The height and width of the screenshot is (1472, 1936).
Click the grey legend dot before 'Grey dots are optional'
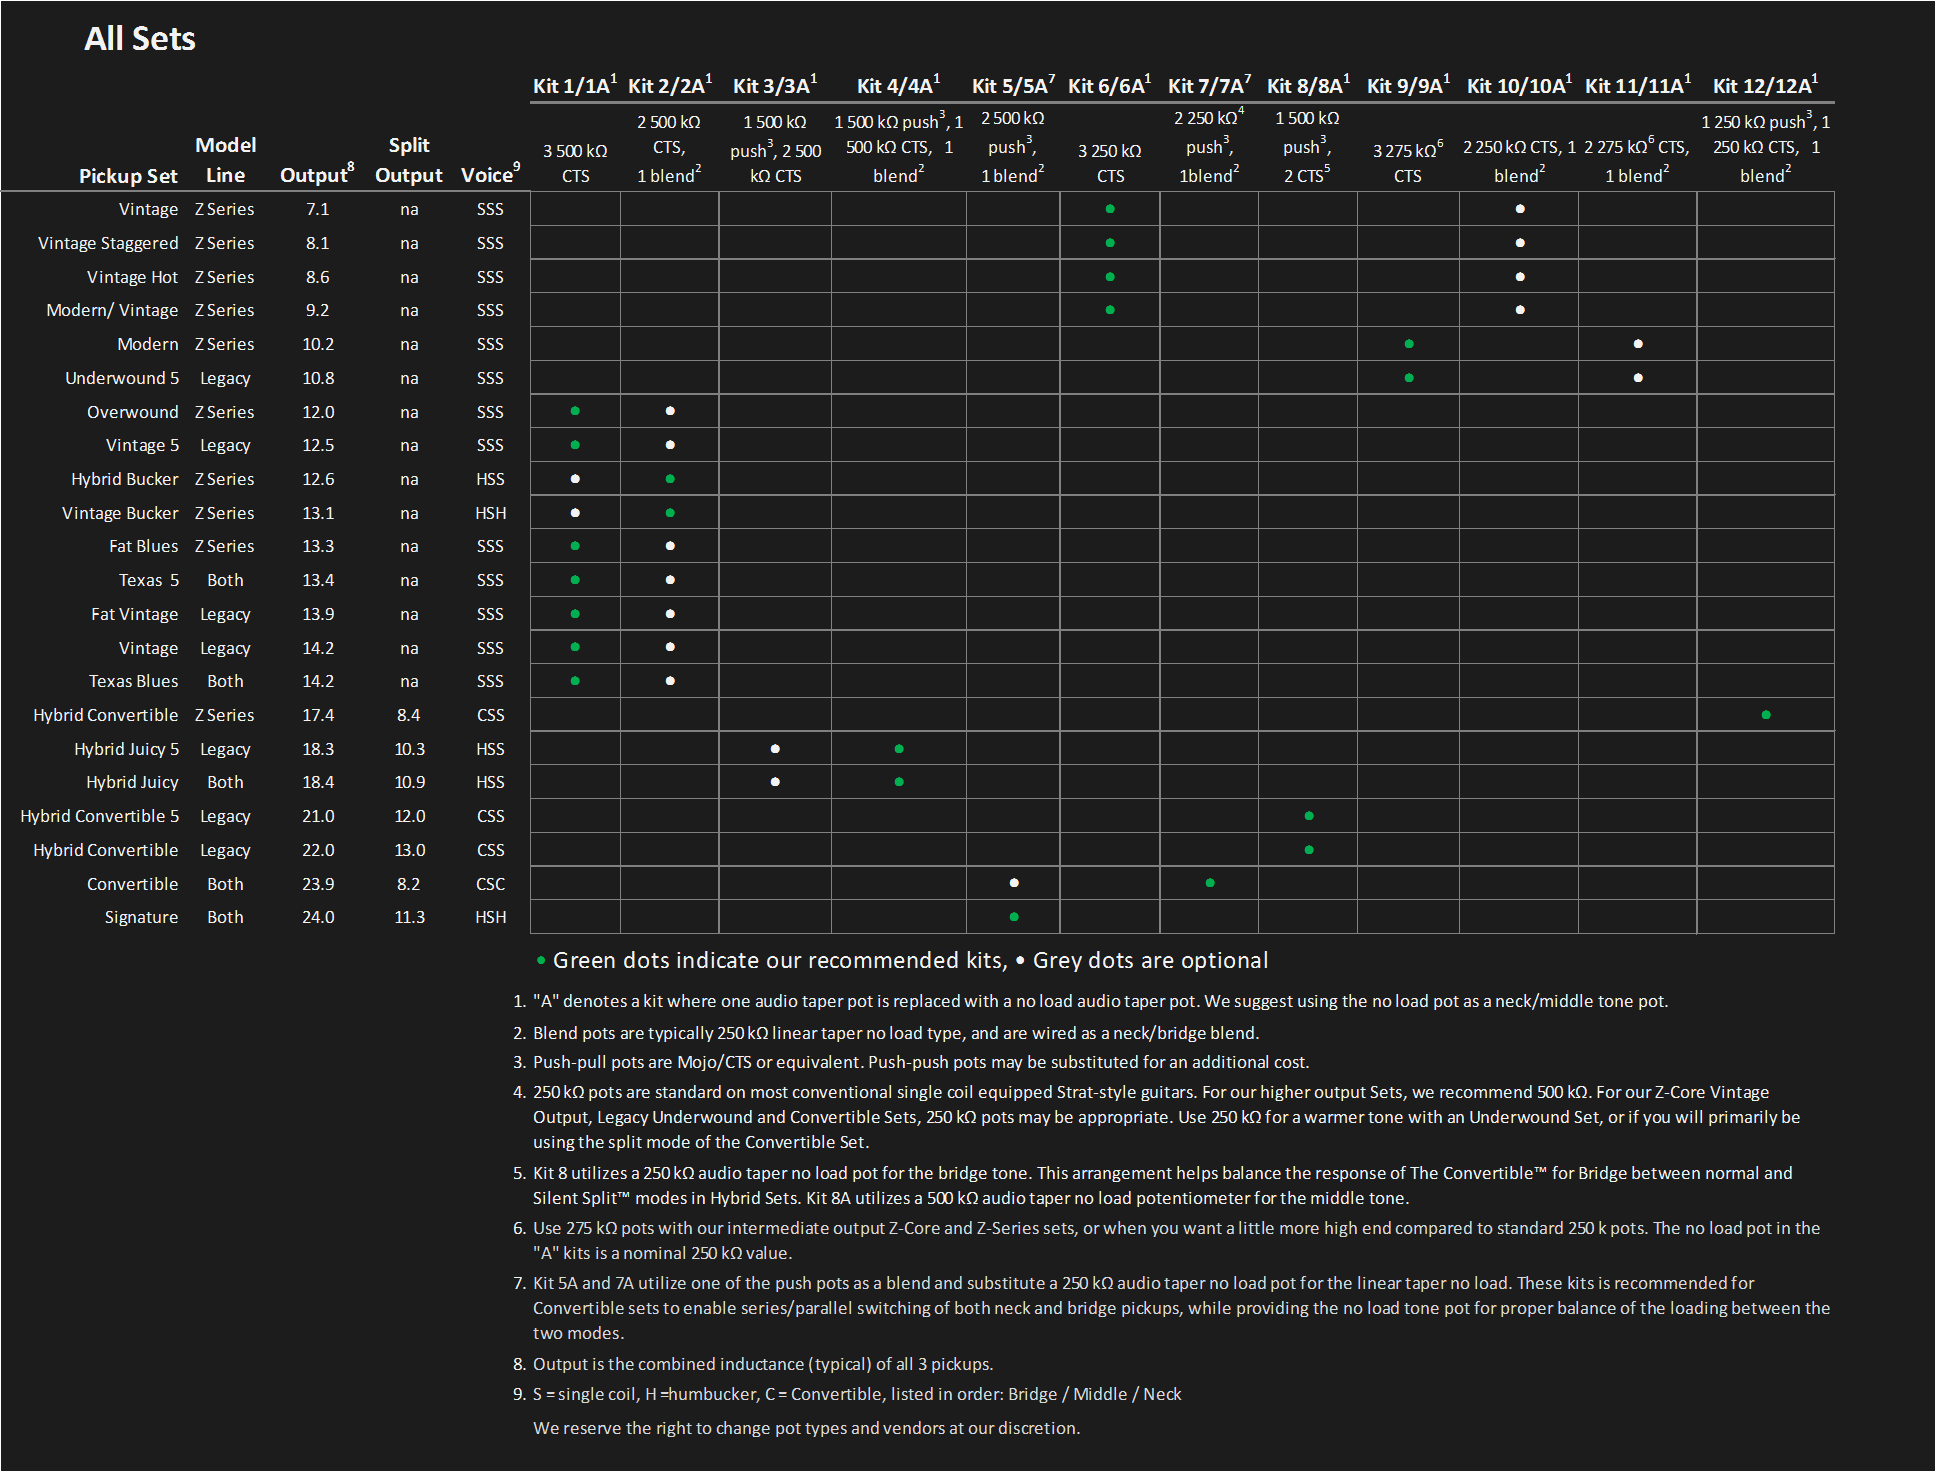pos(1020,960)
